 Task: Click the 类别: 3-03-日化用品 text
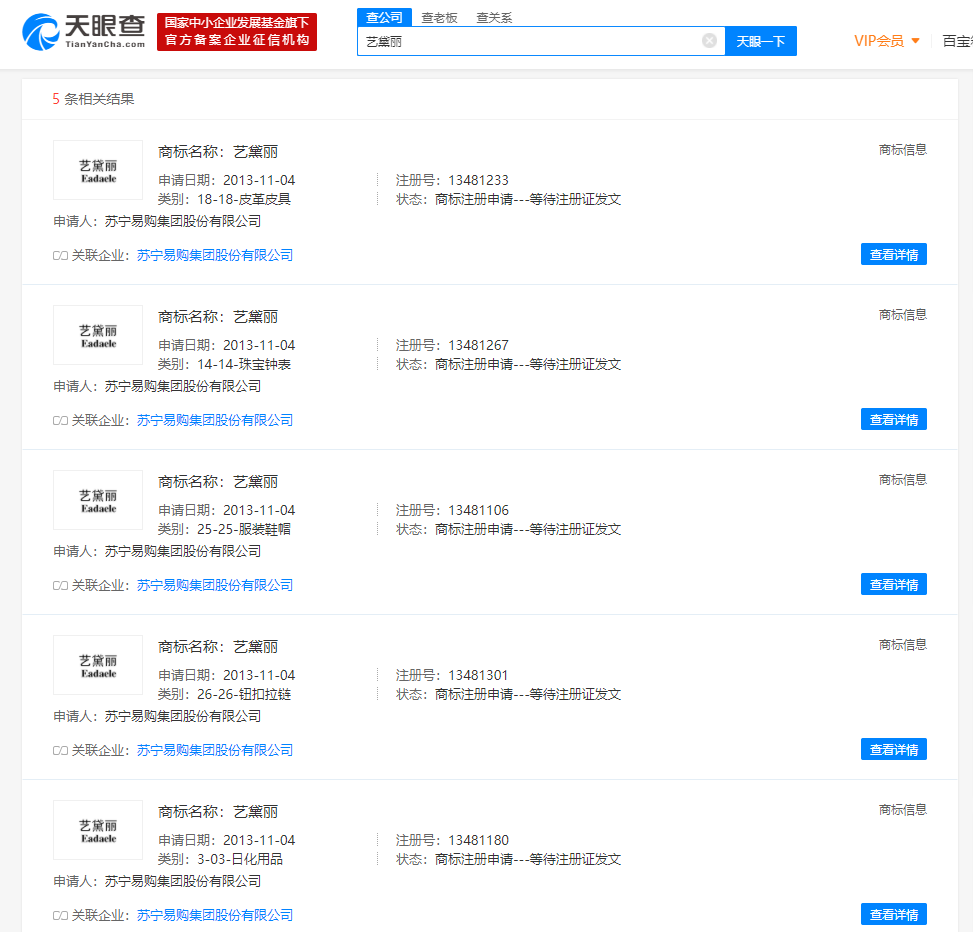click(220, 859)
